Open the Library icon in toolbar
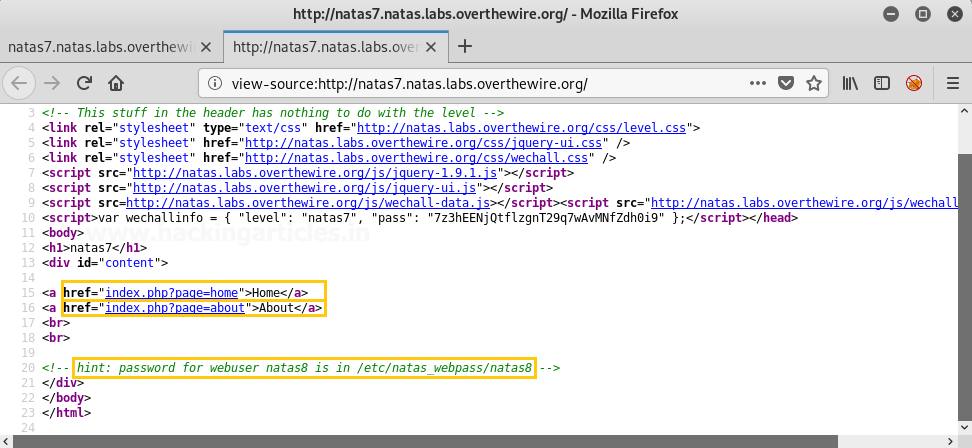Screen dimensions: 972x448 [x=850, y=83]
